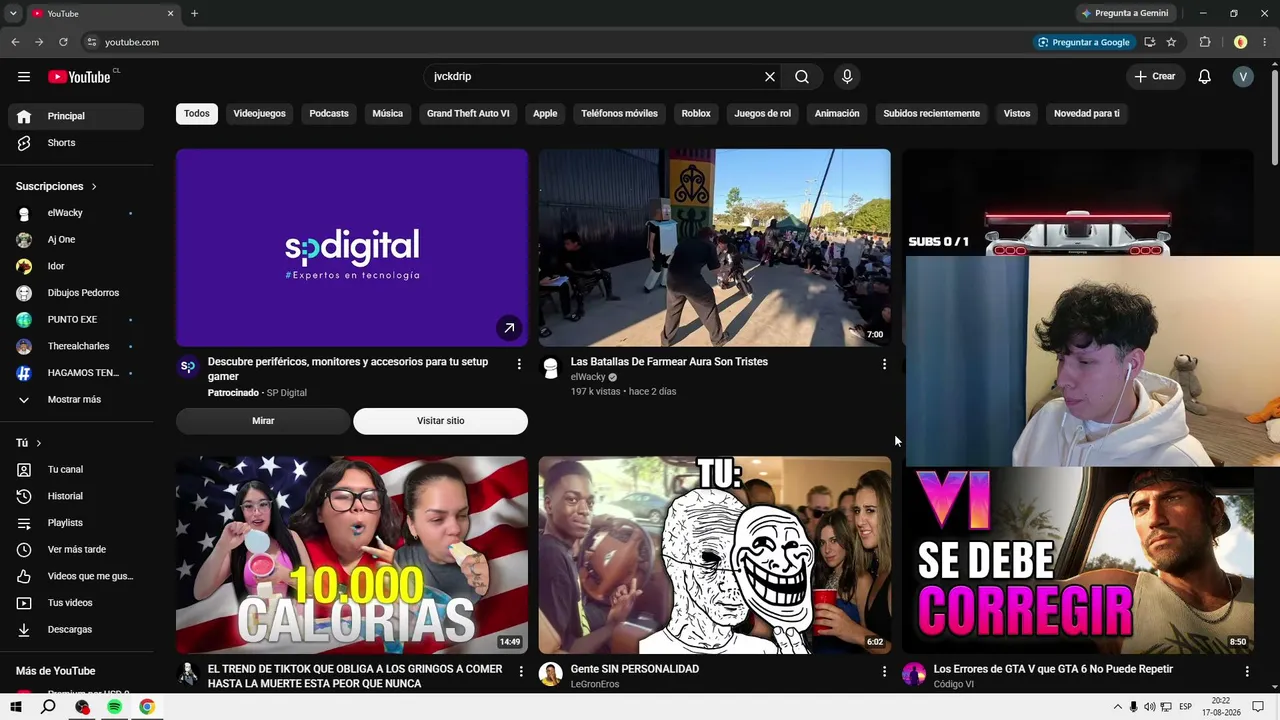Play Gente SIN PERSONALIDAD video thumbnail
The height and width of the screenshot is (720, 1280).
pyautogui.click(x=715, y=555)
